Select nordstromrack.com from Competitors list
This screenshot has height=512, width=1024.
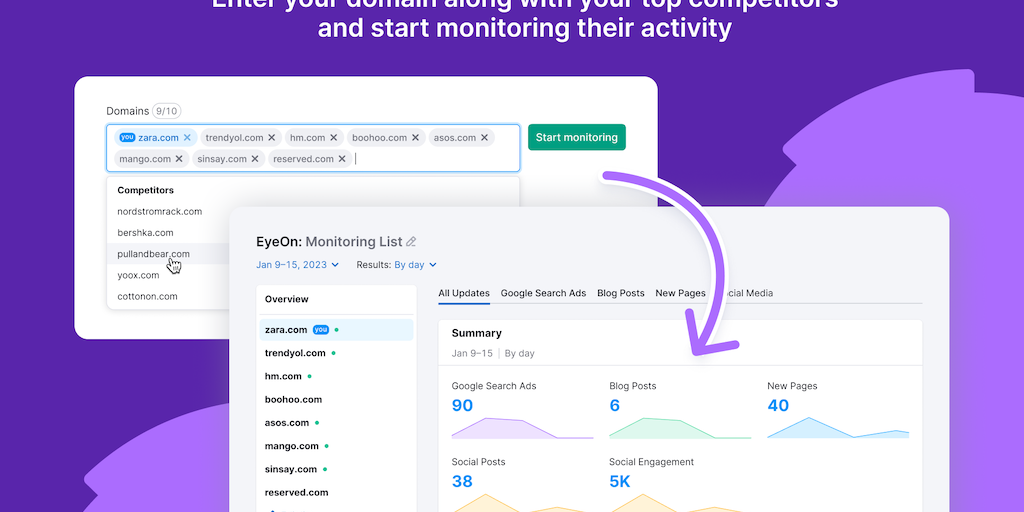(x=159, y=212)
